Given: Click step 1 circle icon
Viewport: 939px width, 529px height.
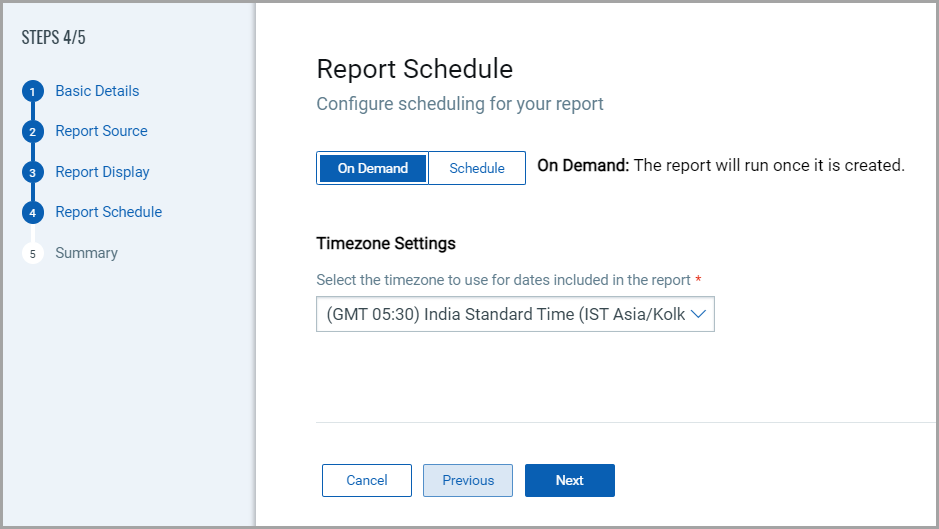Looking at the screenshot, I should pos(32,92).
